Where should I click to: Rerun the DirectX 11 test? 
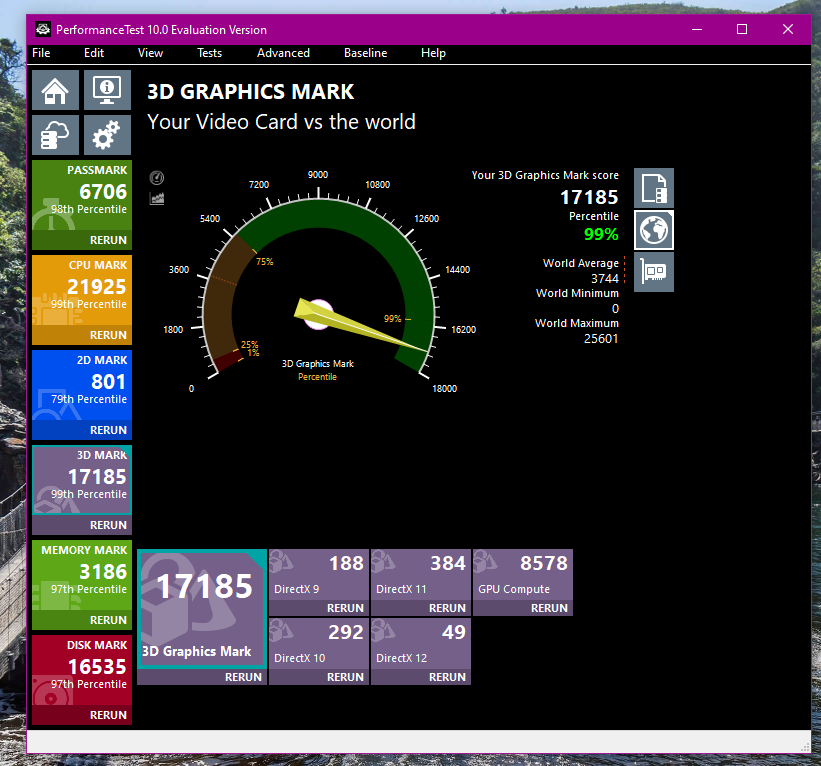tap(421, 608)
